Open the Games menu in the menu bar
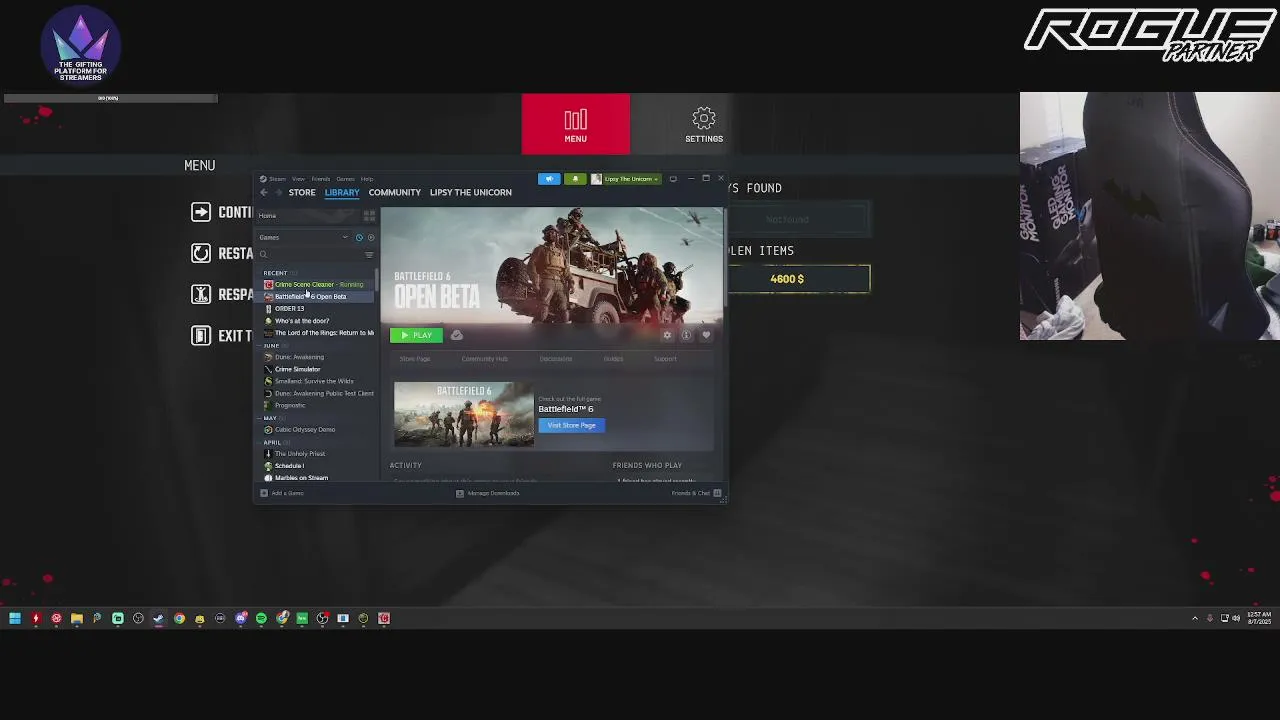 coord(345,179)
